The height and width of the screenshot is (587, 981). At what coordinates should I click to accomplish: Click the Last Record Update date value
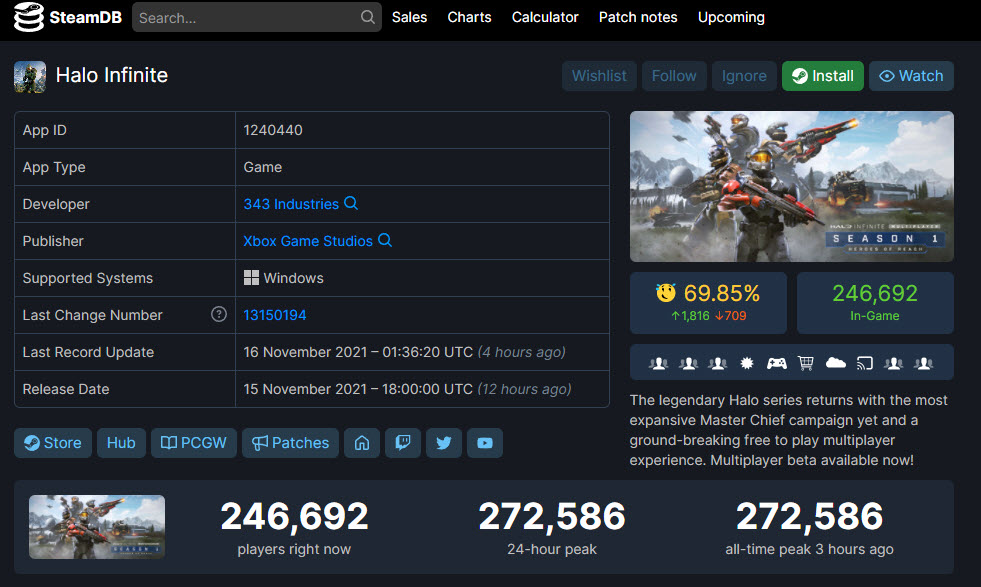358,352
